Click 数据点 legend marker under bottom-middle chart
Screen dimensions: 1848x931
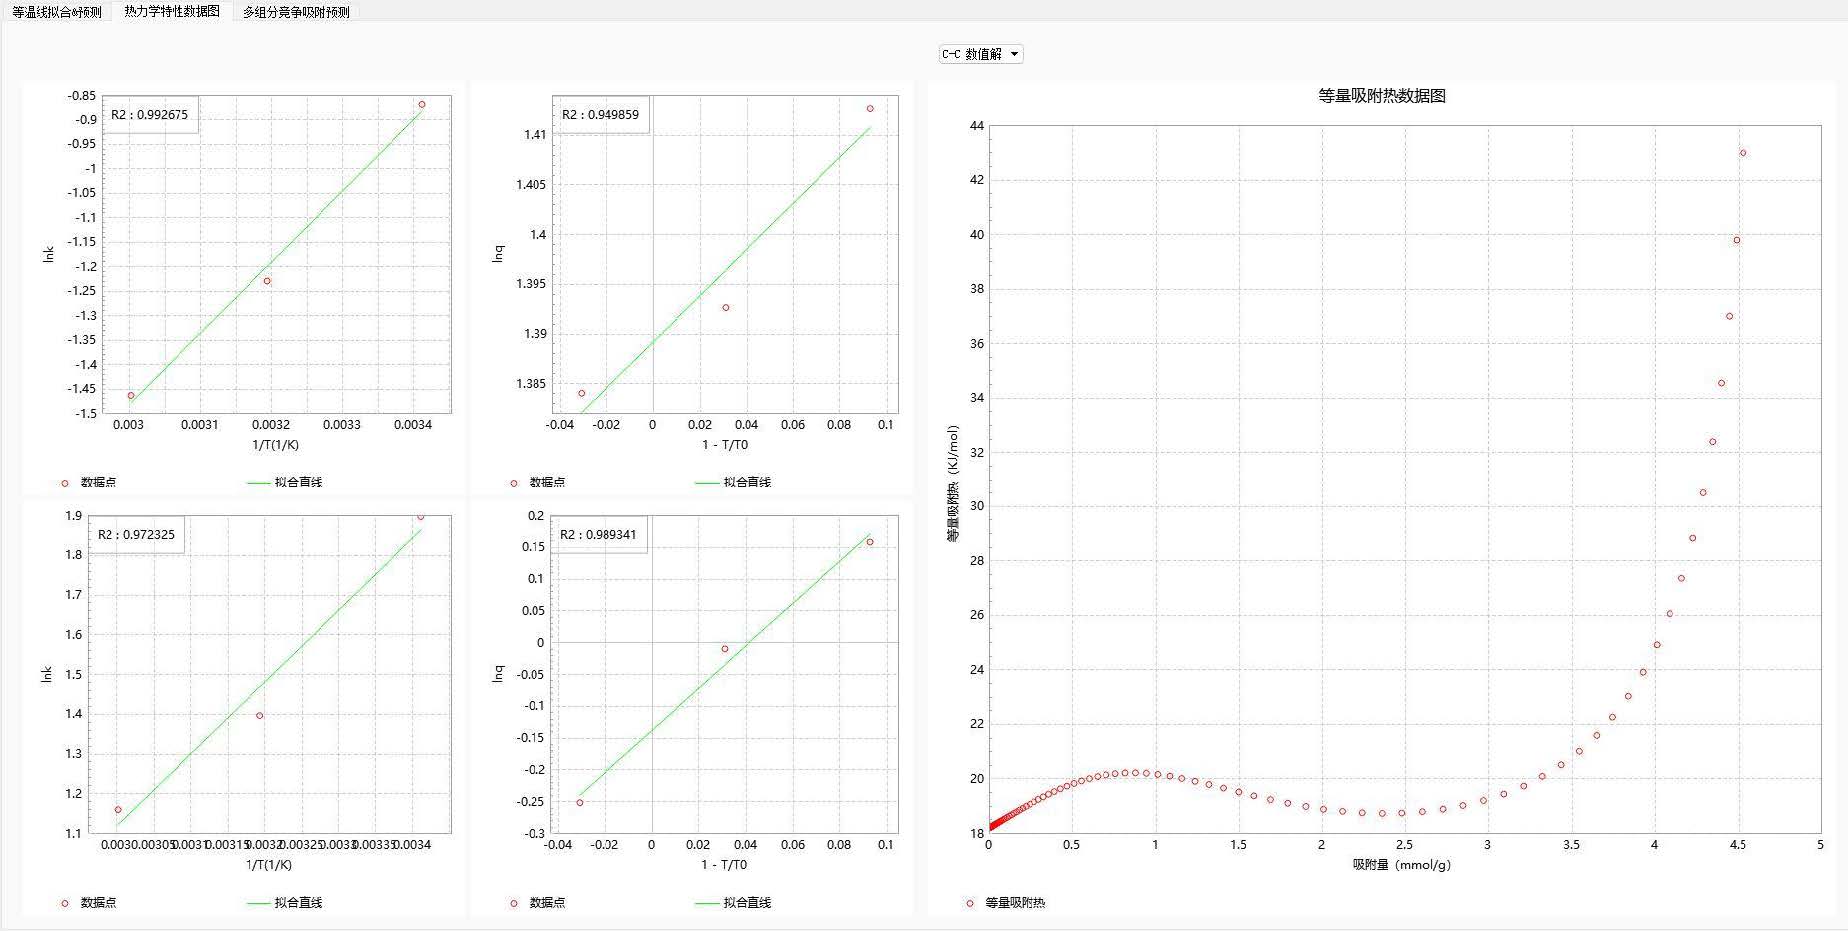514,903
